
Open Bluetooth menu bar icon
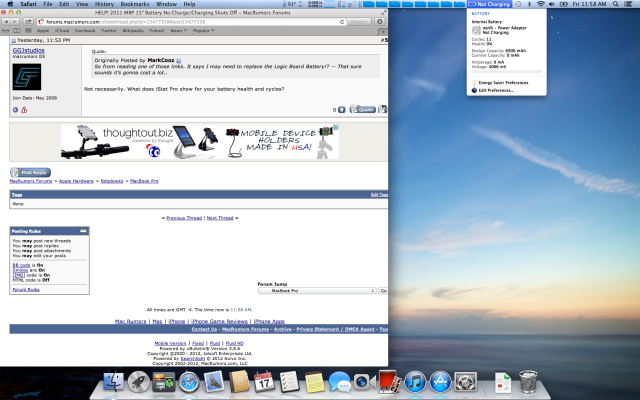(529, 4)
